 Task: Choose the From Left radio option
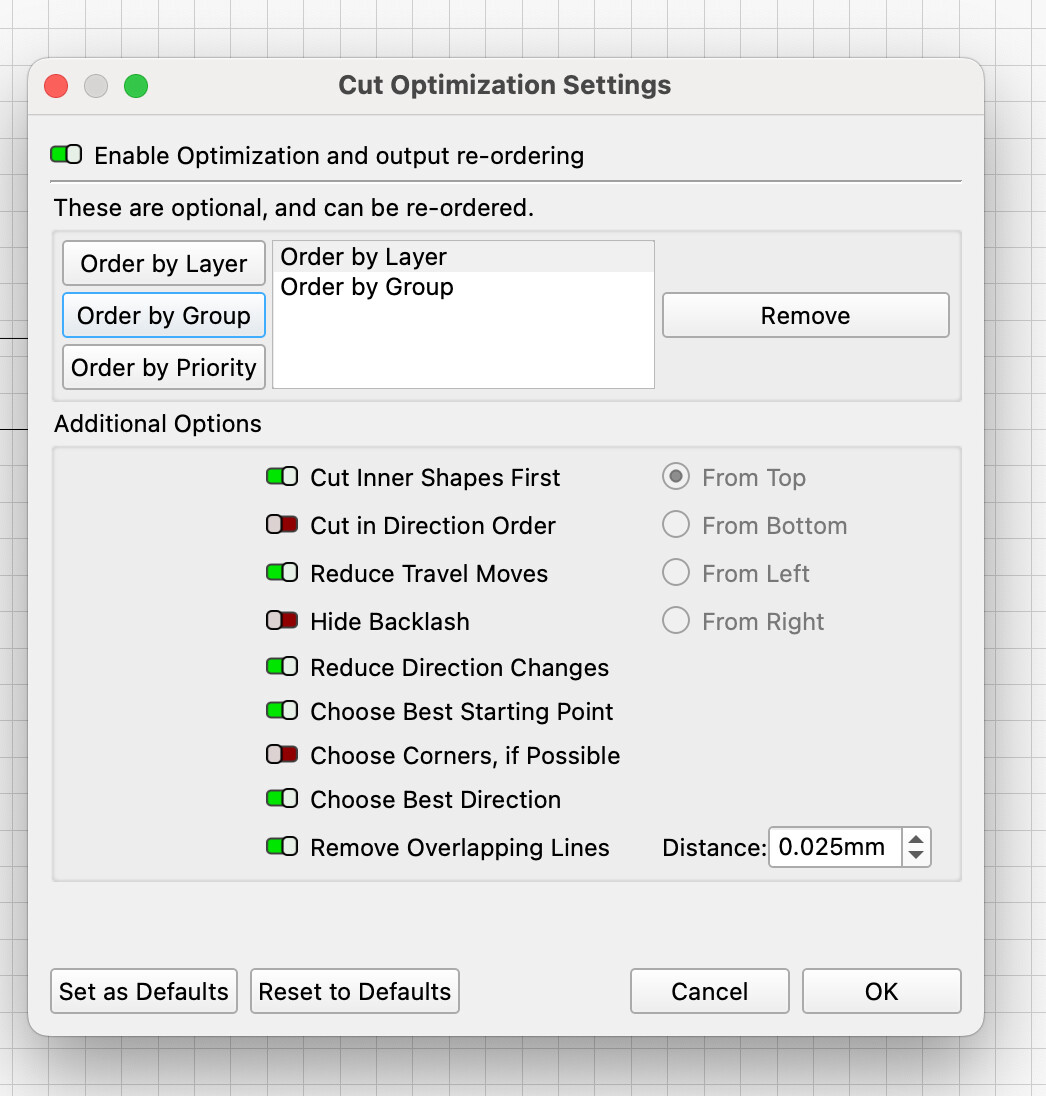coord(676,573)
